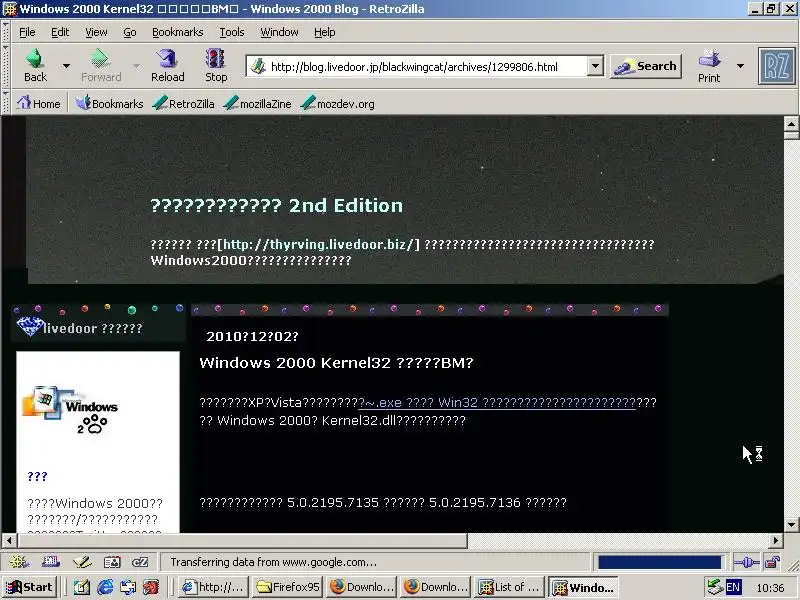Click the 2010?12?02? post date text
800x600 pixels.
tap(252, 337)
